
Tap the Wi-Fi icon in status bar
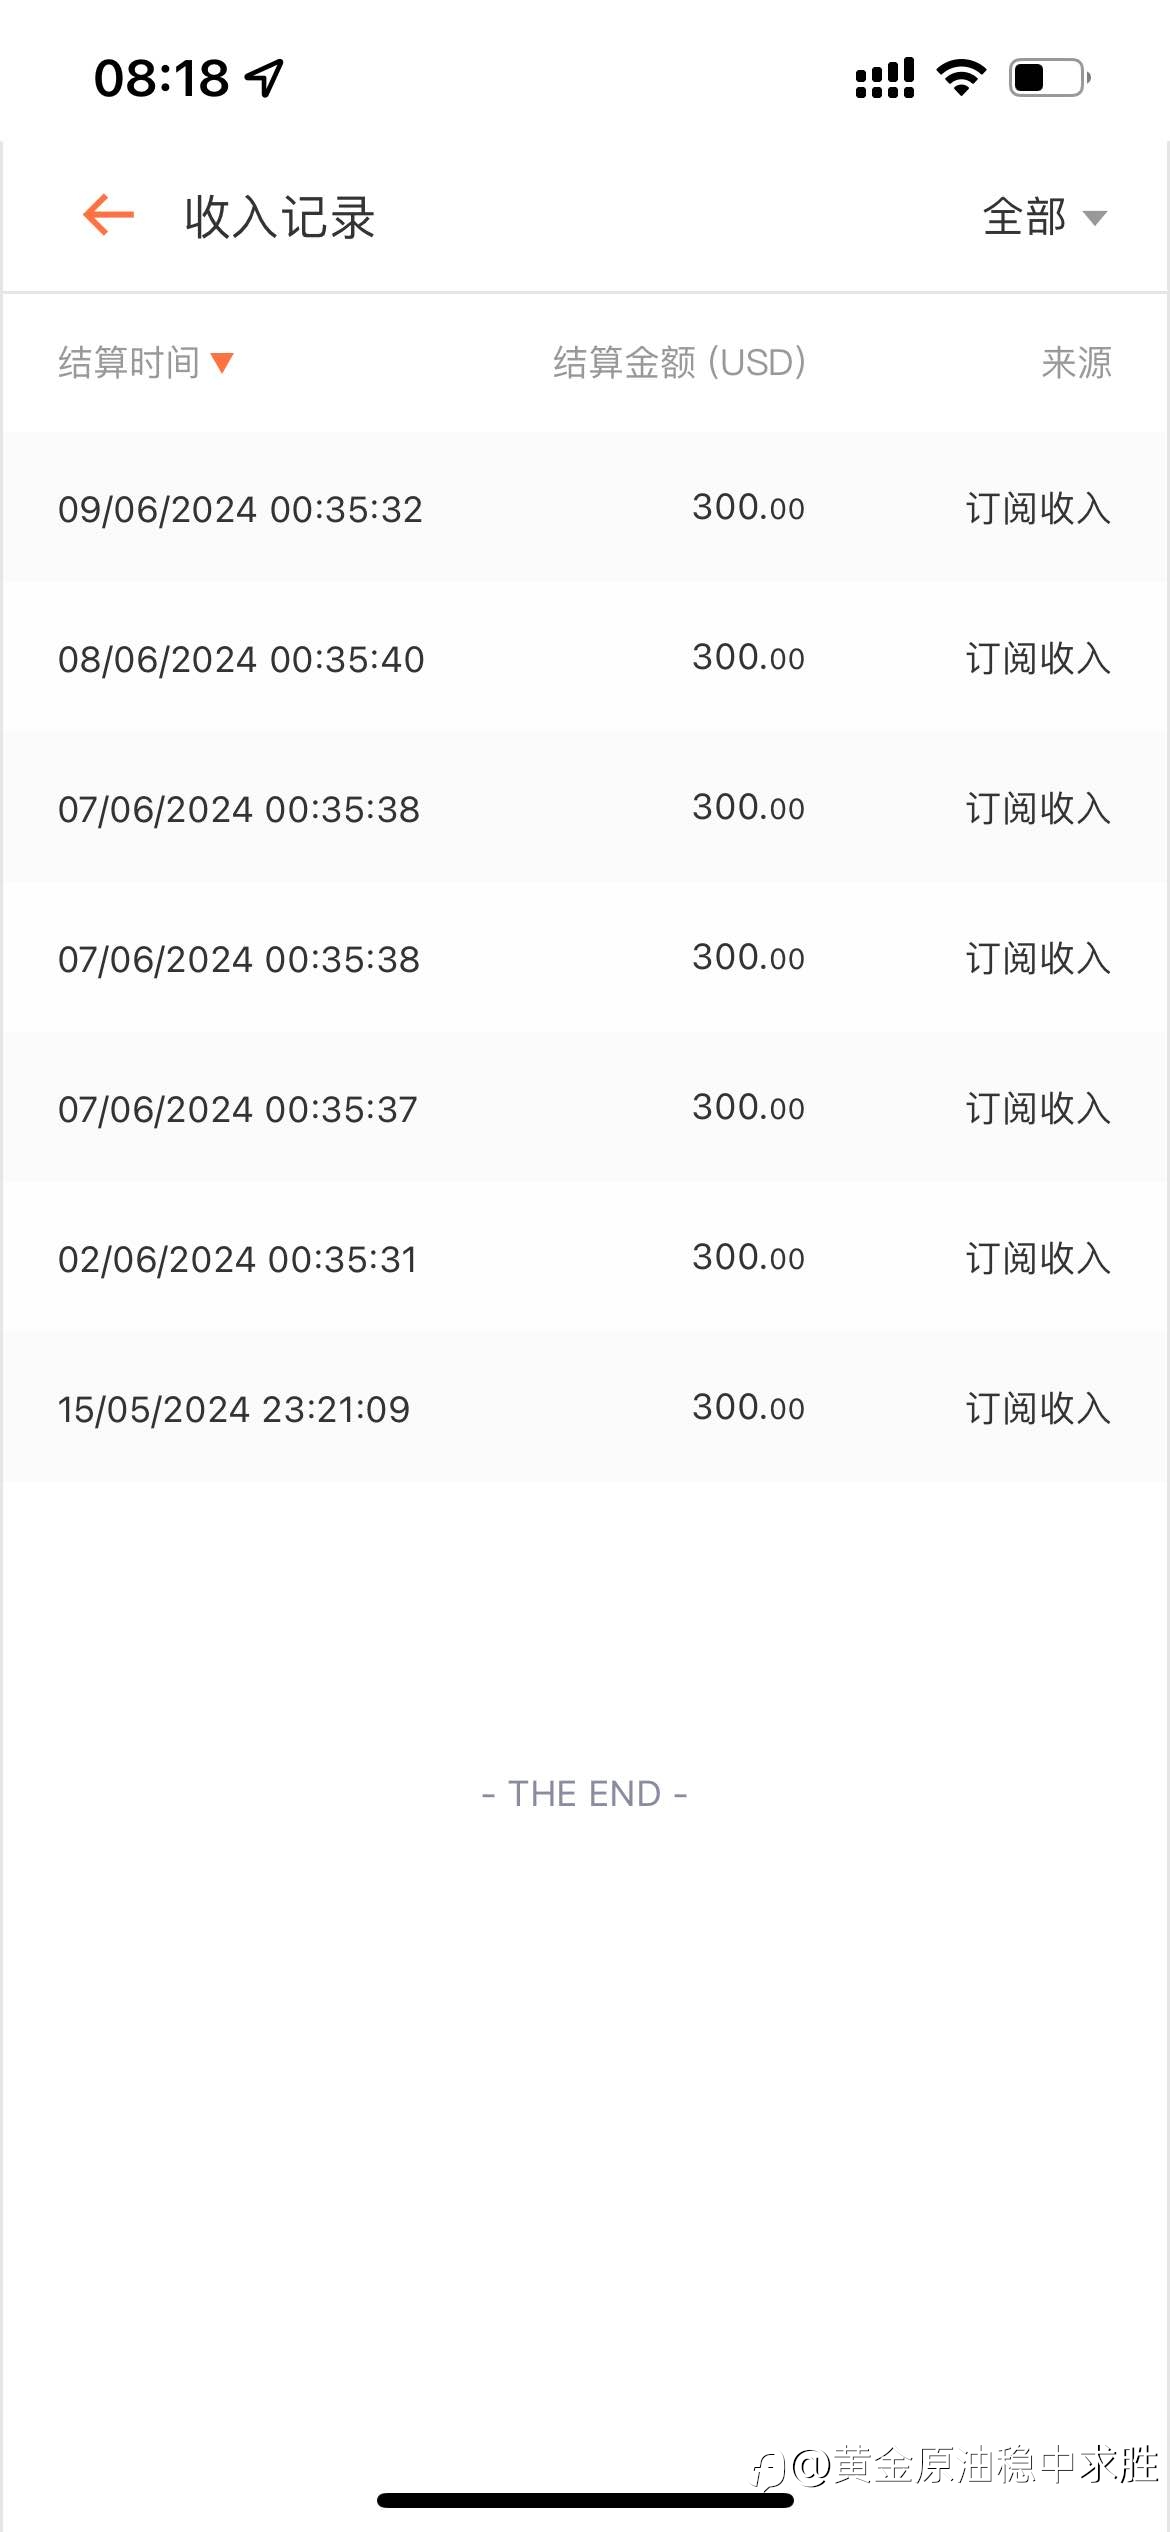[x=961, y=77]
